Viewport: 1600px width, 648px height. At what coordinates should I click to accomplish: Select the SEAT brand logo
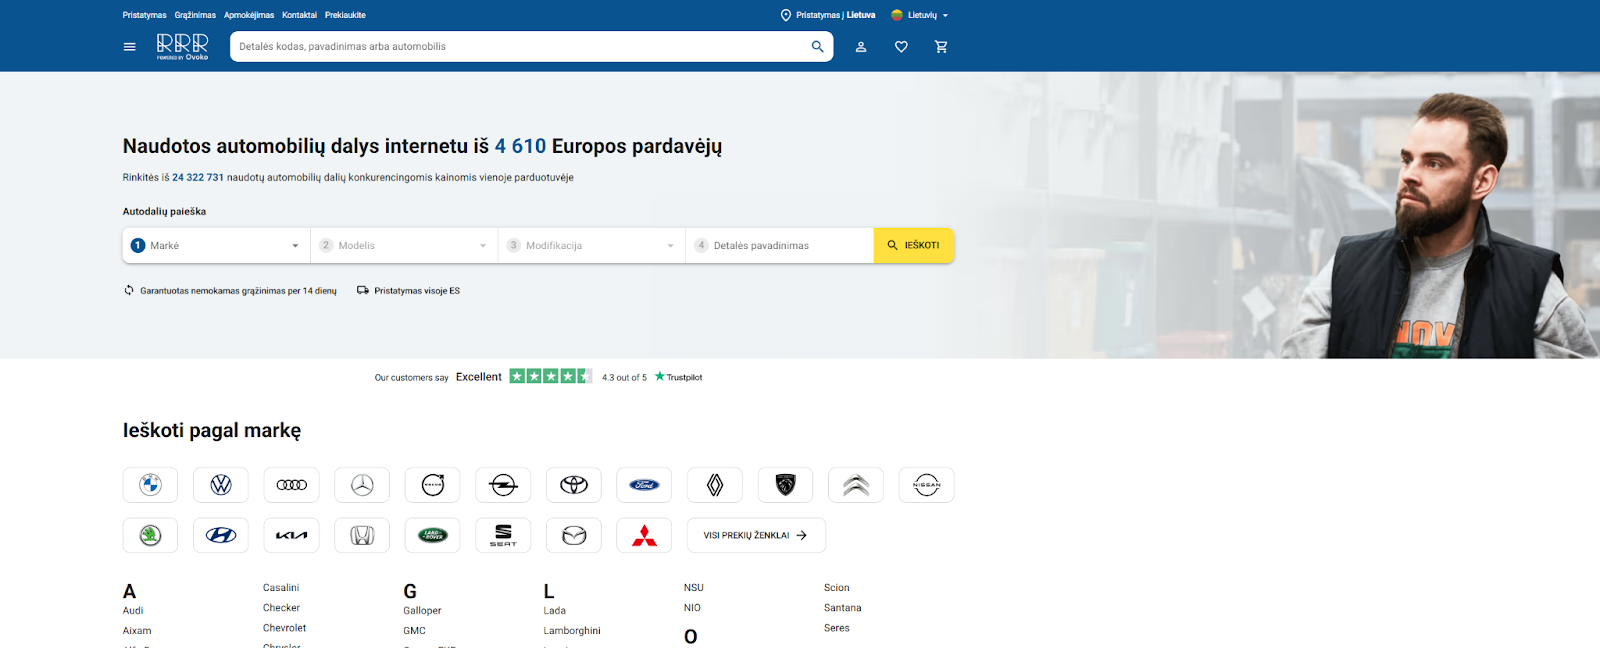[503, 535]
